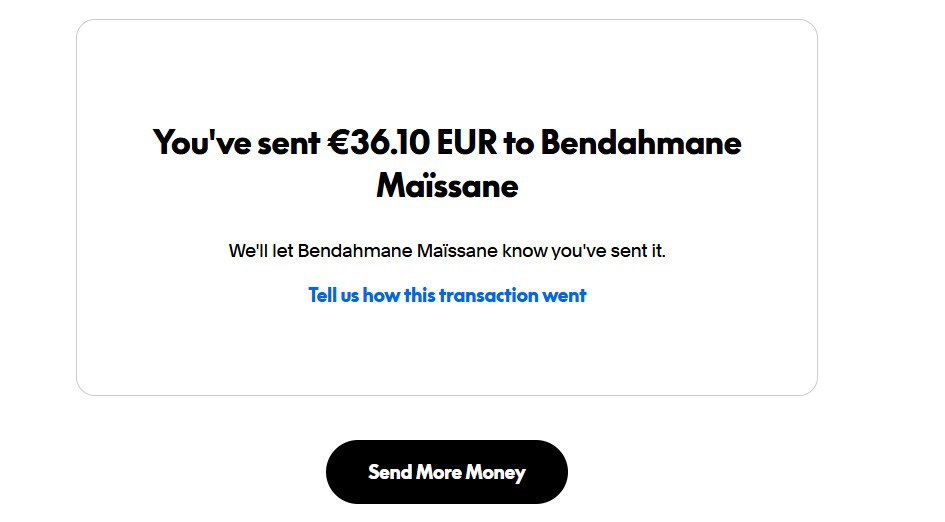Click the "We'll let Bendahmane Maïssane know" message
This screenshot has width=945, height=522.
coord(447,250)
